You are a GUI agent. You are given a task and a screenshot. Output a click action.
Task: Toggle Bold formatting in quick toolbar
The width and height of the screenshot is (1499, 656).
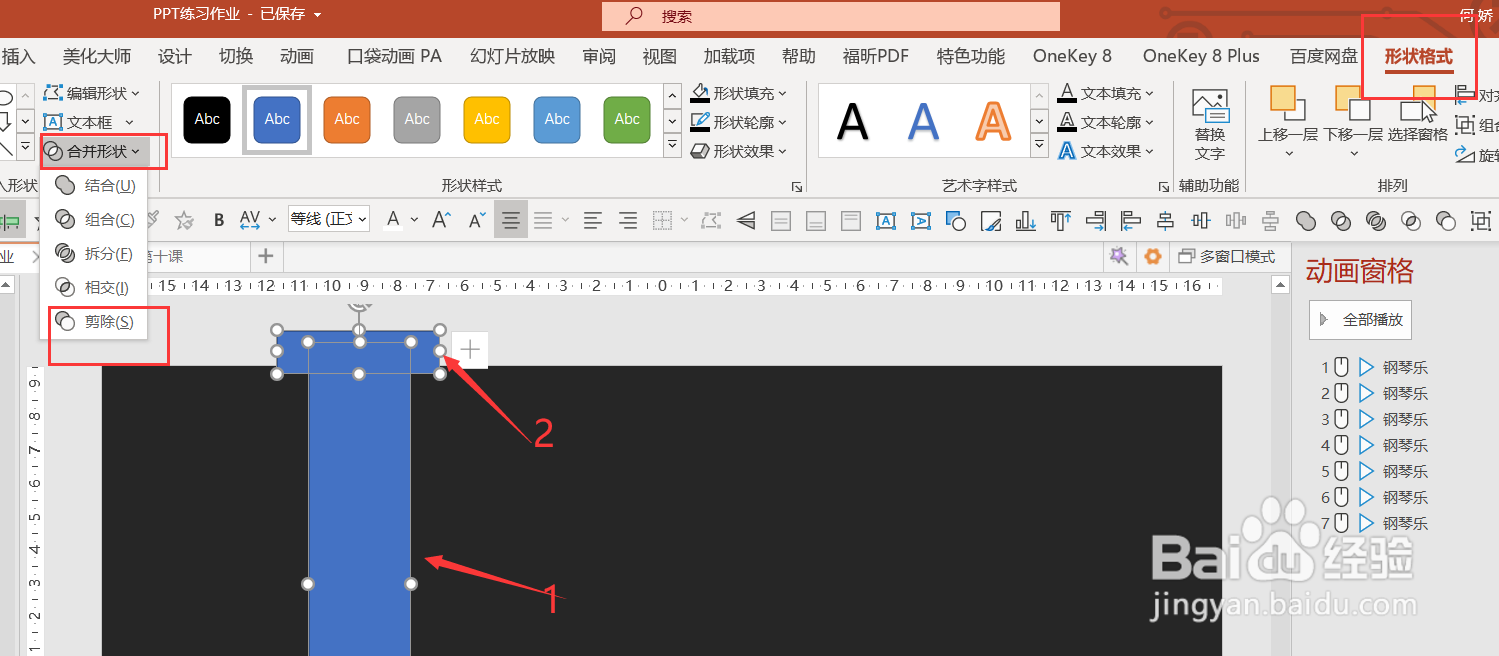tap(219, 220)
